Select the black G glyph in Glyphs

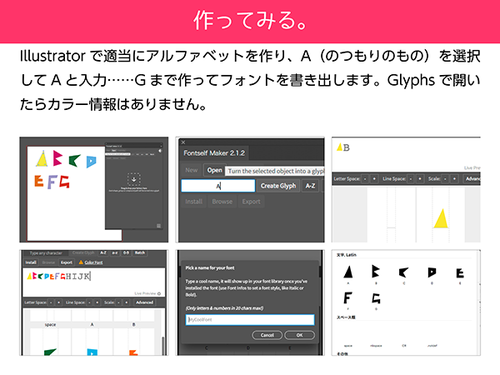[x=376, y=298]
